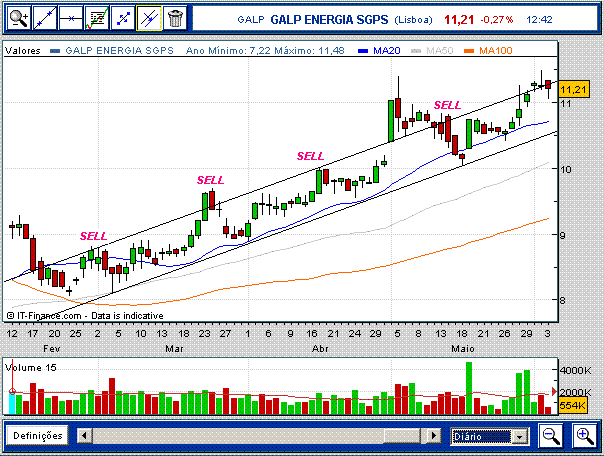
Task: Click the price axis label 8
Action: [x=562, y=300]
